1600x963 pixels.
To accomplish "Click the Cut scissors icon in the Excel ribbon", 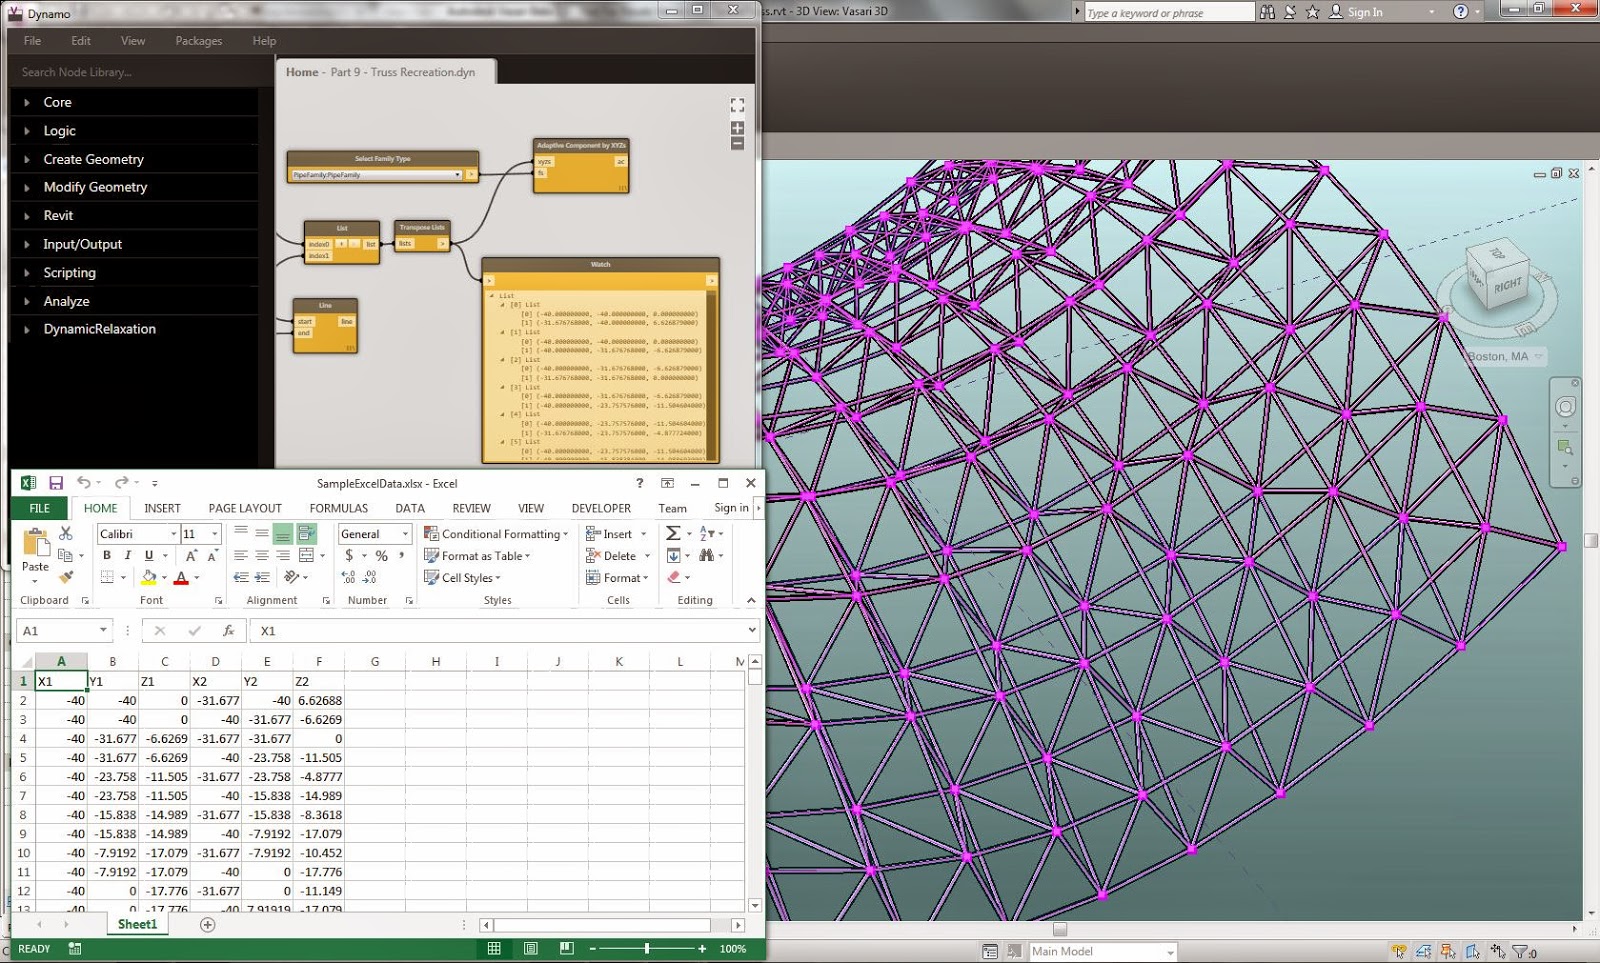I will coord(66,533).
